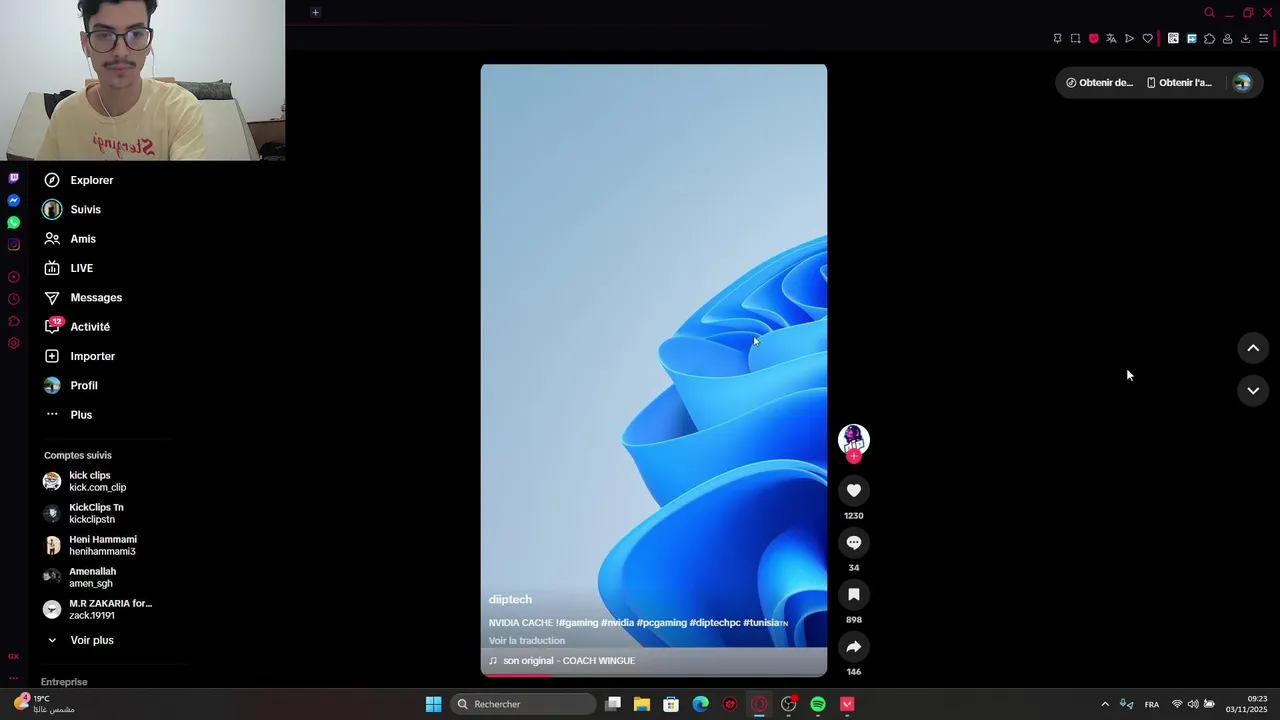Open the volume control in system tray

pyautogui.click(x=1193, y=704)
